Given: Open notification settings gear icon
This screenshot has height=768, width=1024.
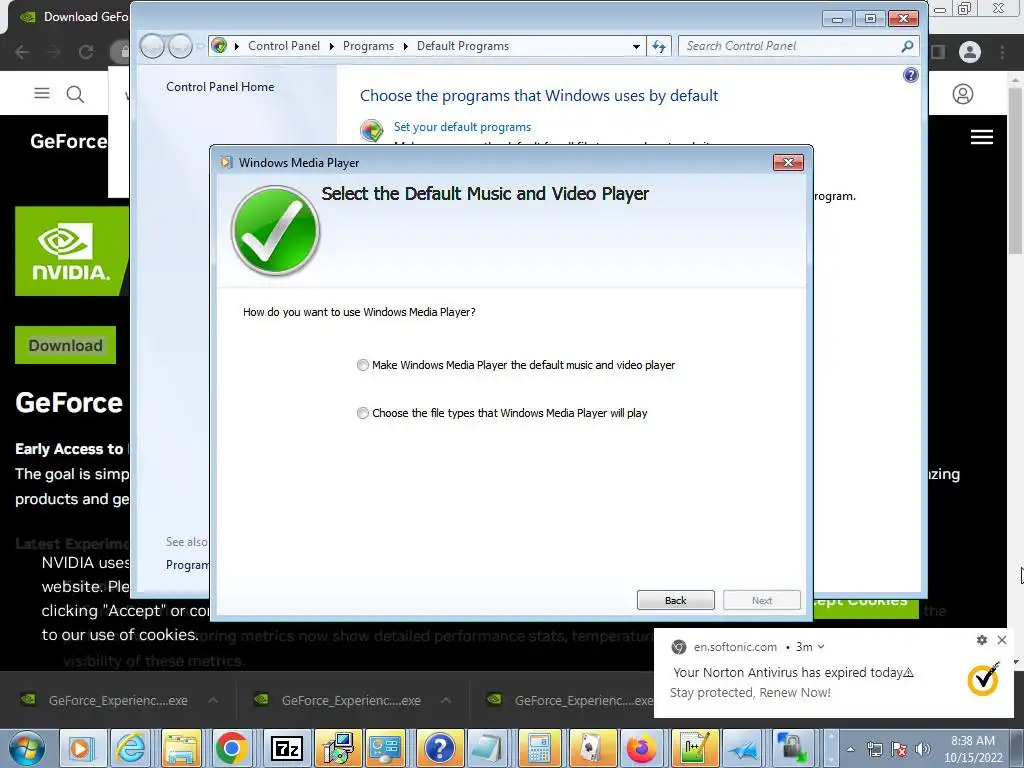Looking at the screenshot, I should (x=982, y=640).
